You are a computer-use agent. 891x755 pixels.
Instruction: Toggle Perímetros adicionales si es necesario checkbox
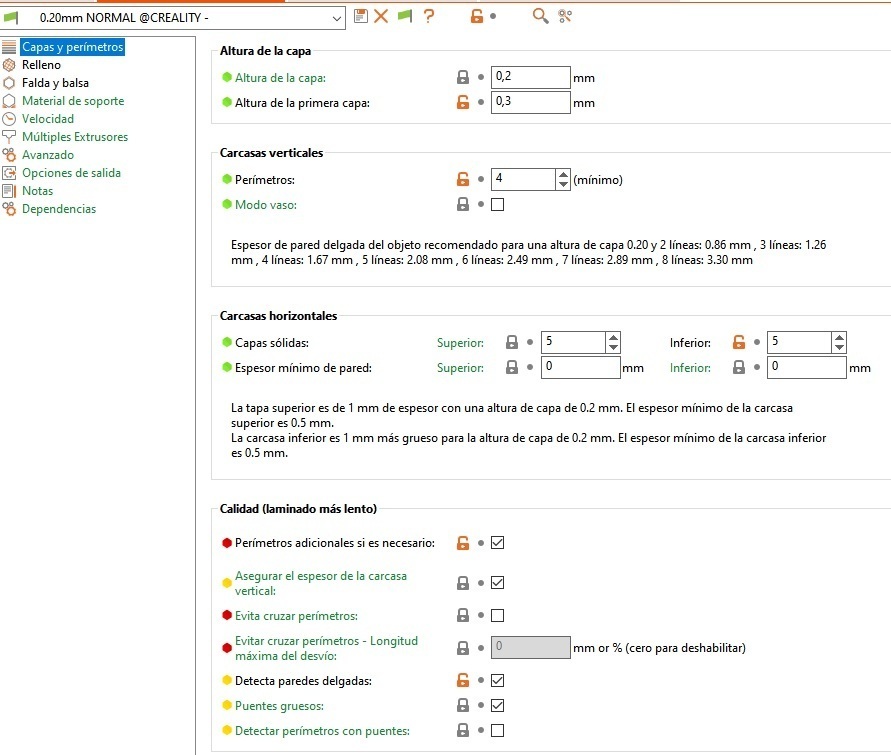pyautogui.click(x=497, y=543)
